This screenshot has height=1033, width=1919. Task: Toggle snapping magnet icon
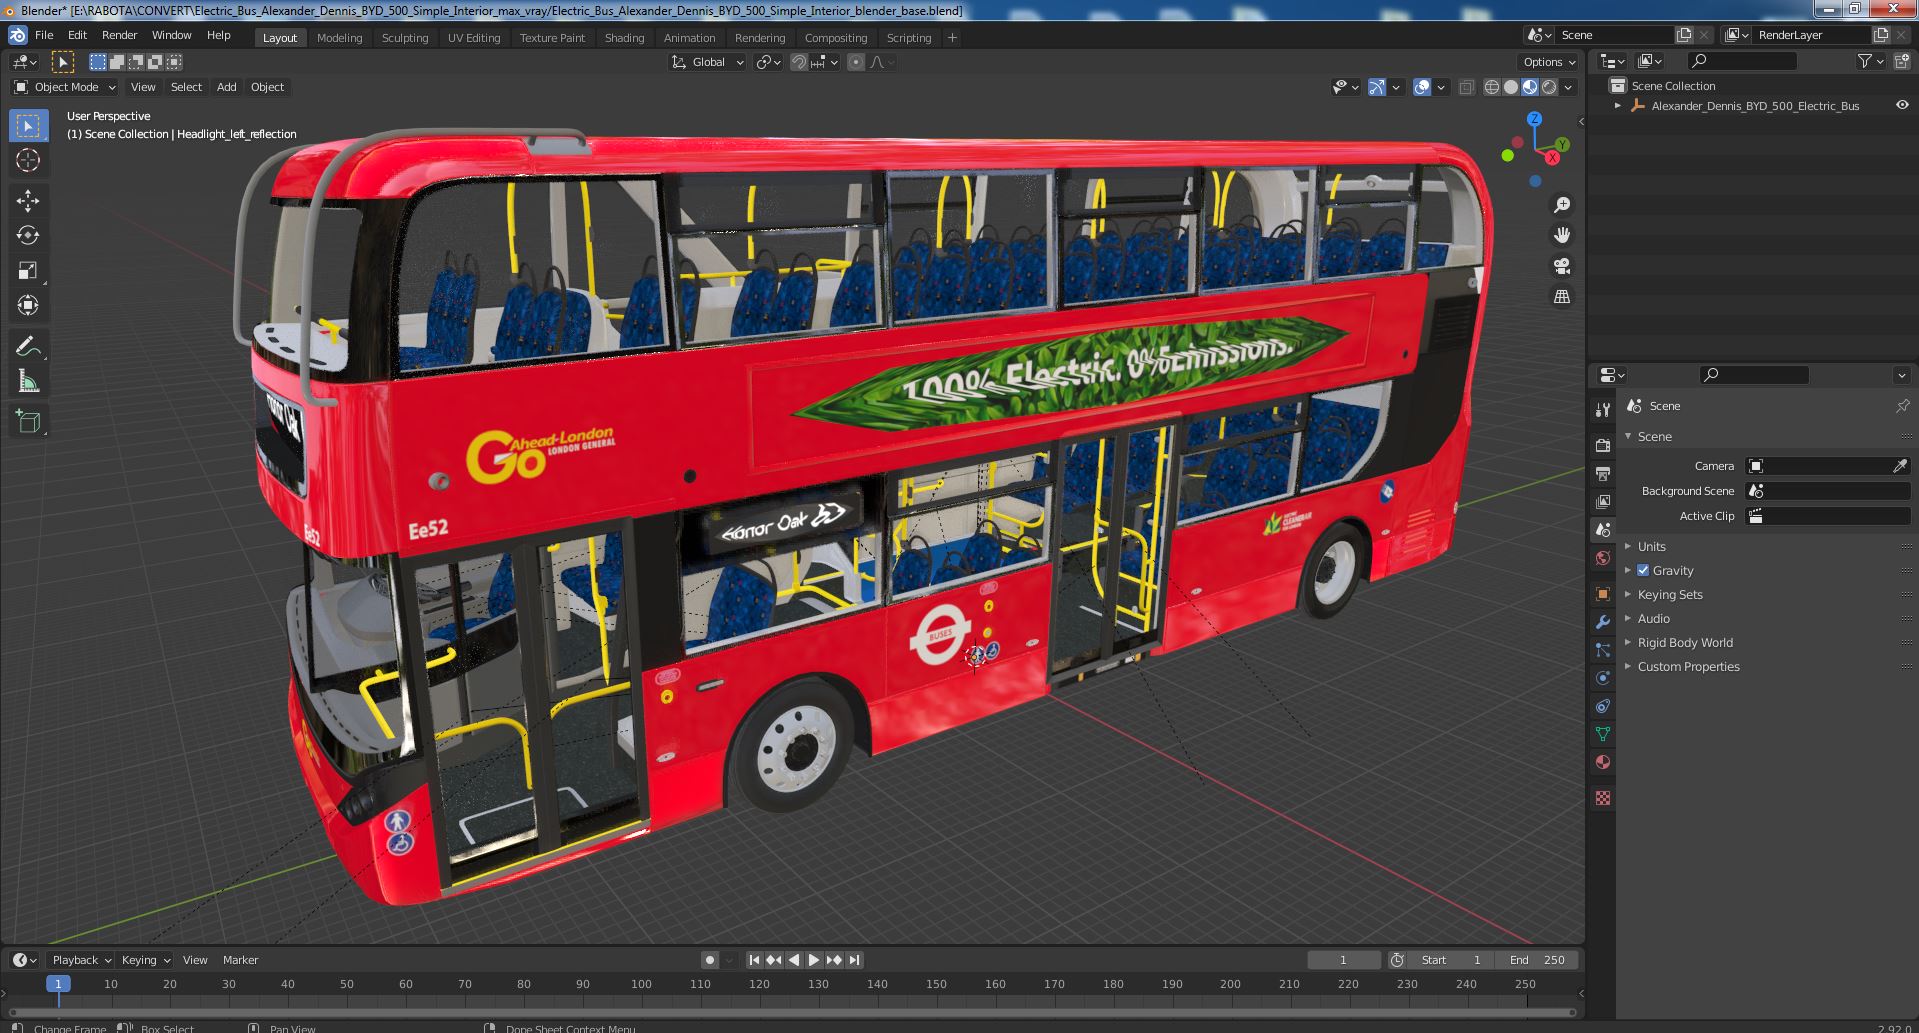click(x=798, y=62)
